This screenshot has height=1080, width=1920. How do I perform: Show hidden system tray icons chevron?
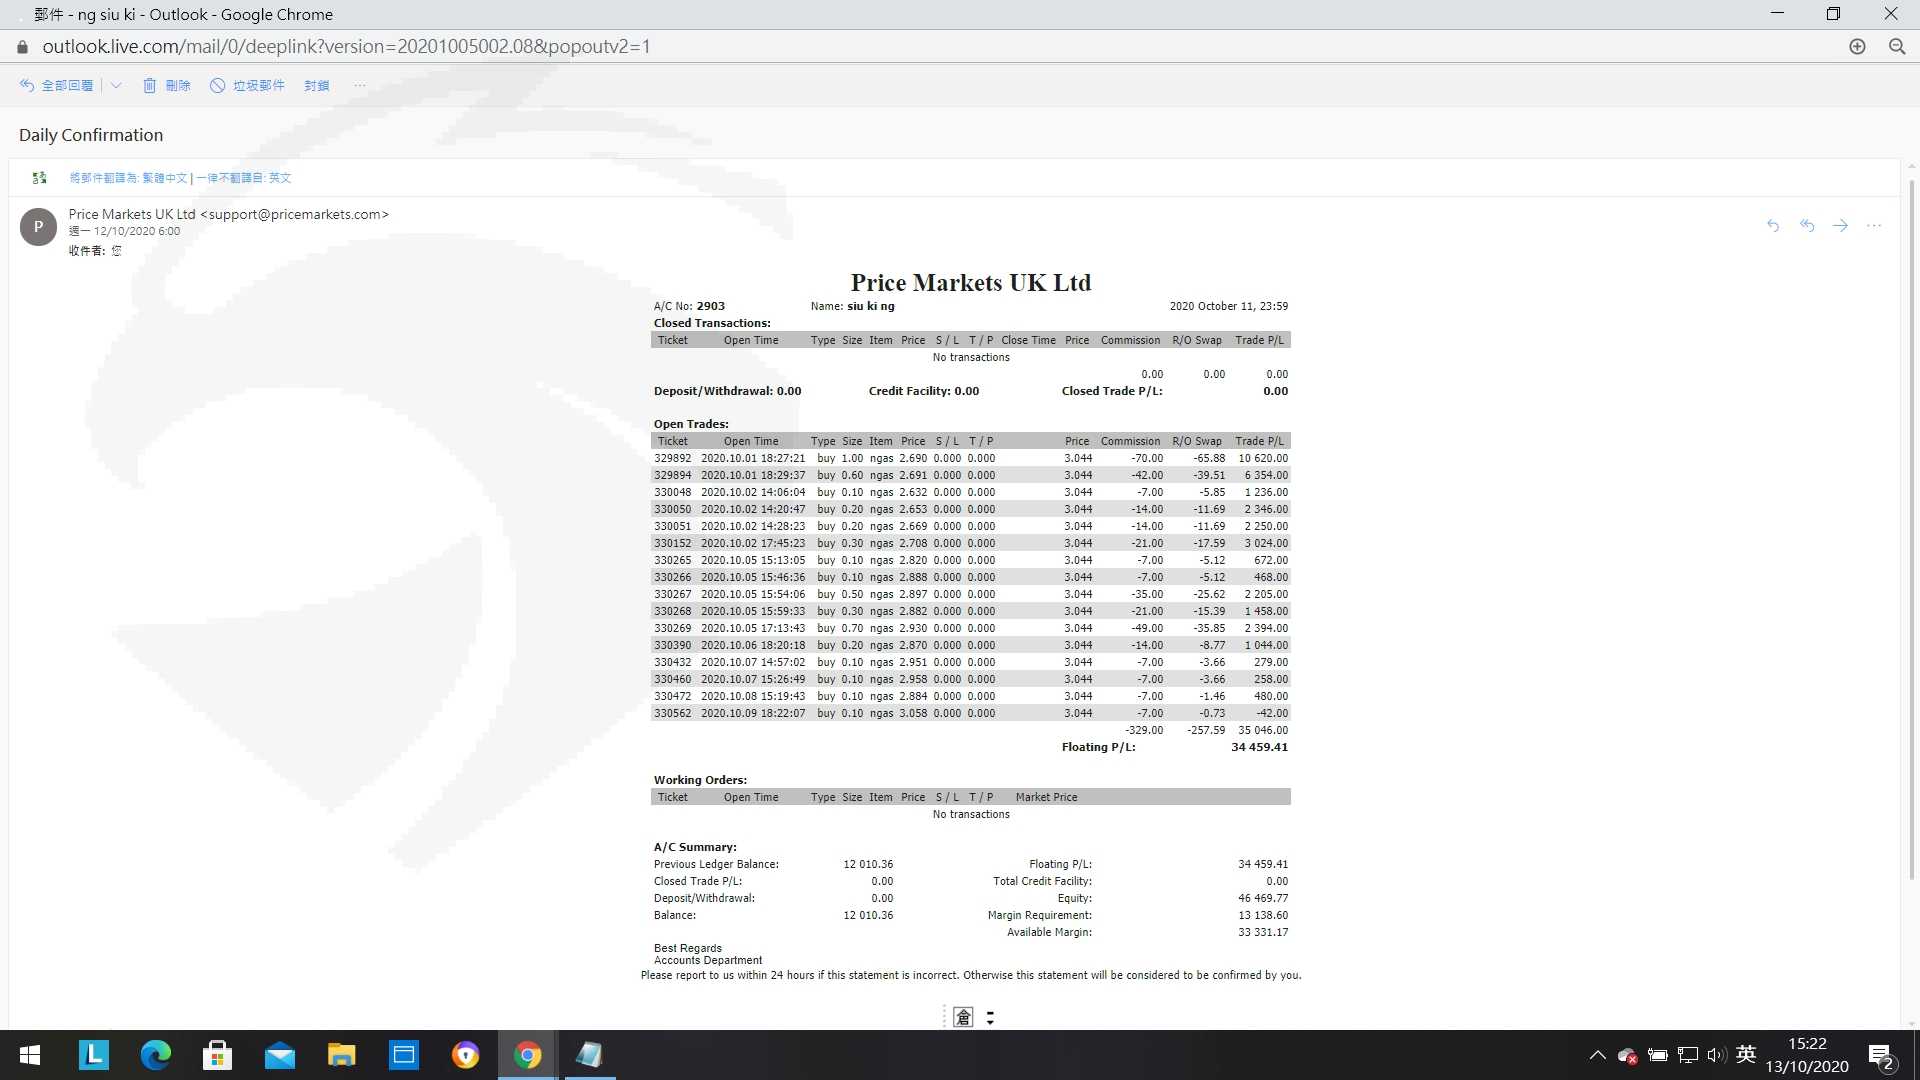[x=1597, y=1055]
